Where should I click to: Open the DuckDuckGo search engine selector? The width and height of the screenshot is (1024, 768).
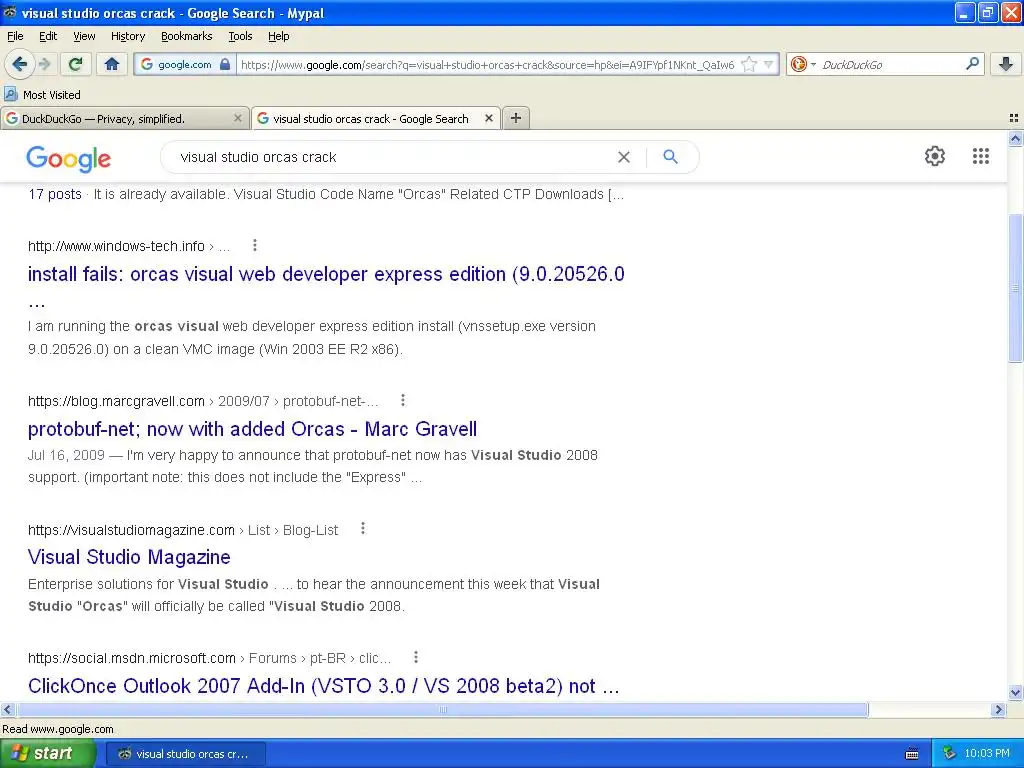803,64
